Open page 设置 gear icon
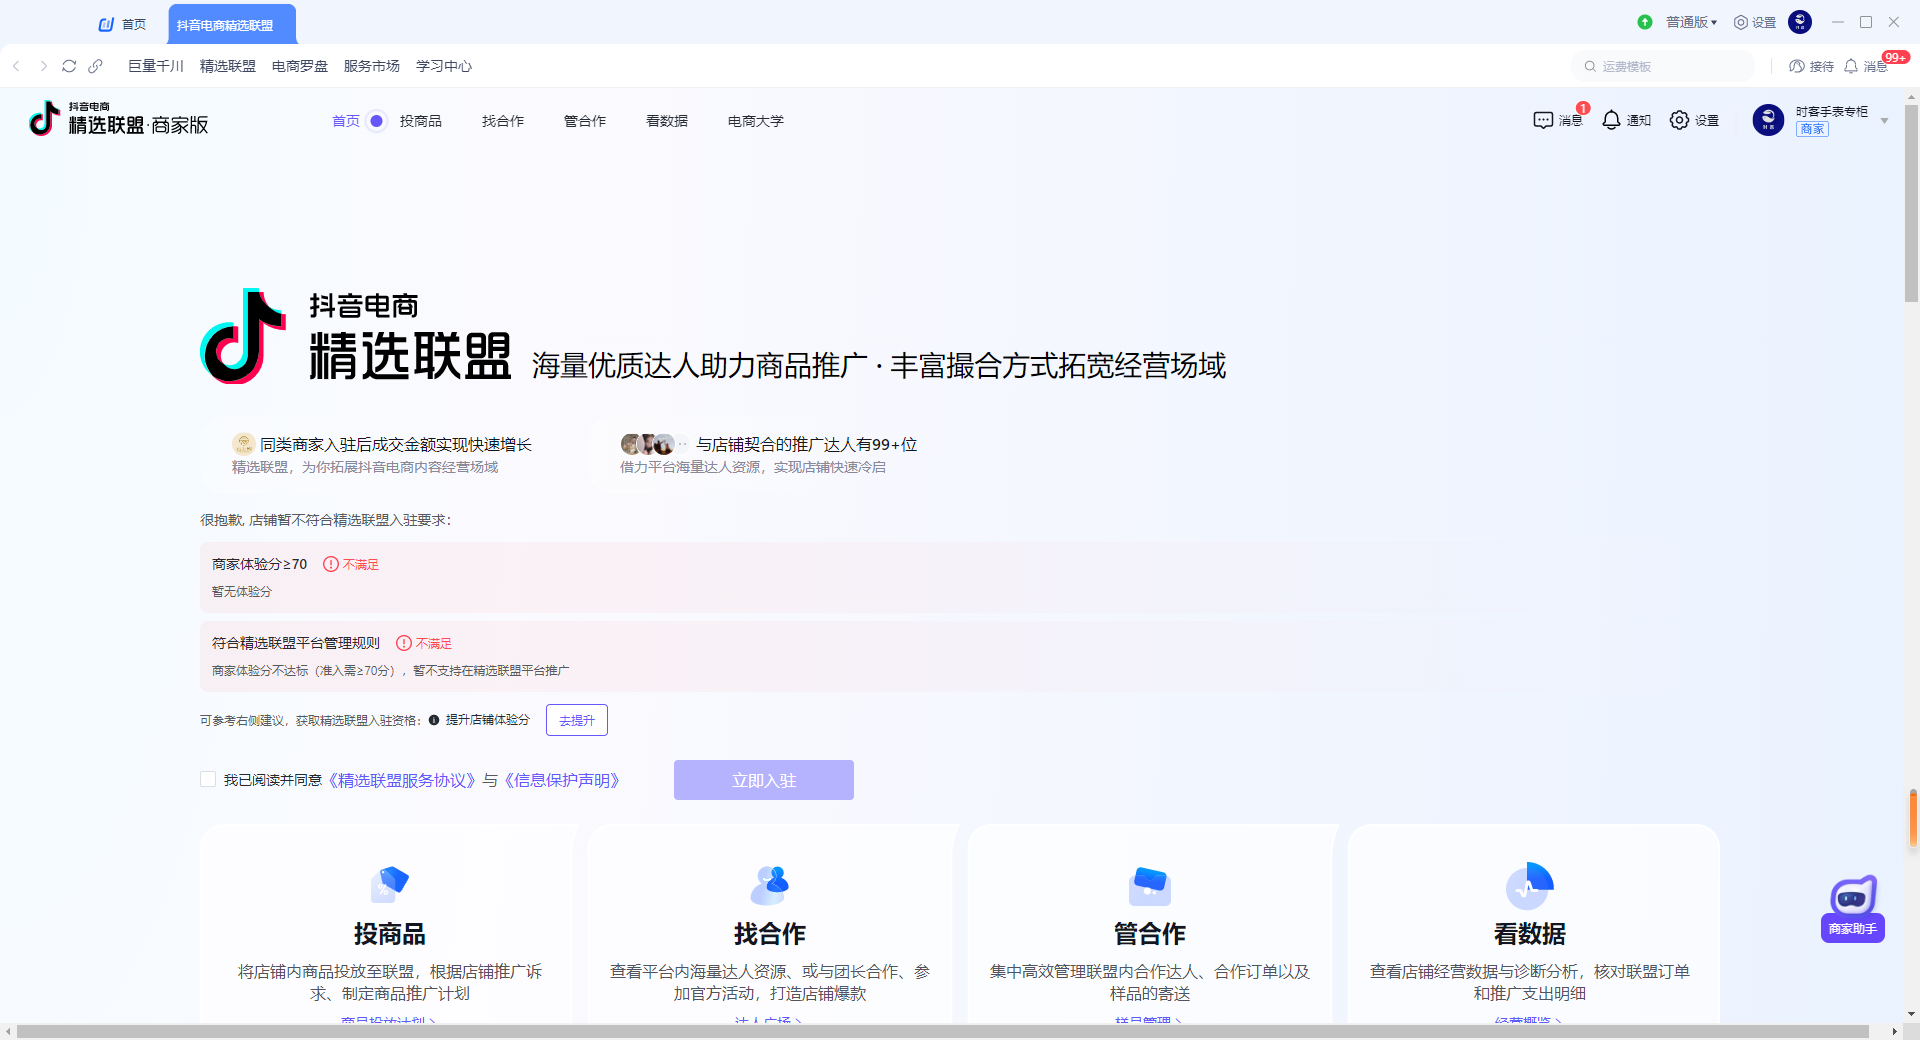 1679,120
